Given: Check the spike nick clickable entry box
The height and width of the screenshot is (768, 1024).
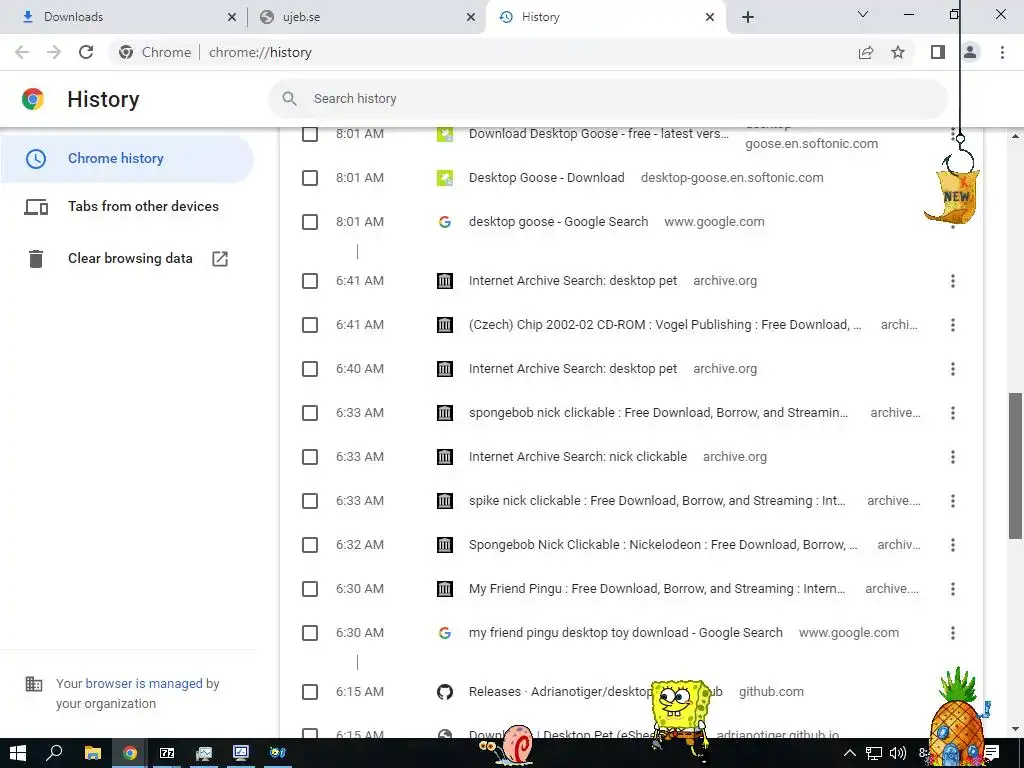Looking at the screenshot, I should 310,501.
